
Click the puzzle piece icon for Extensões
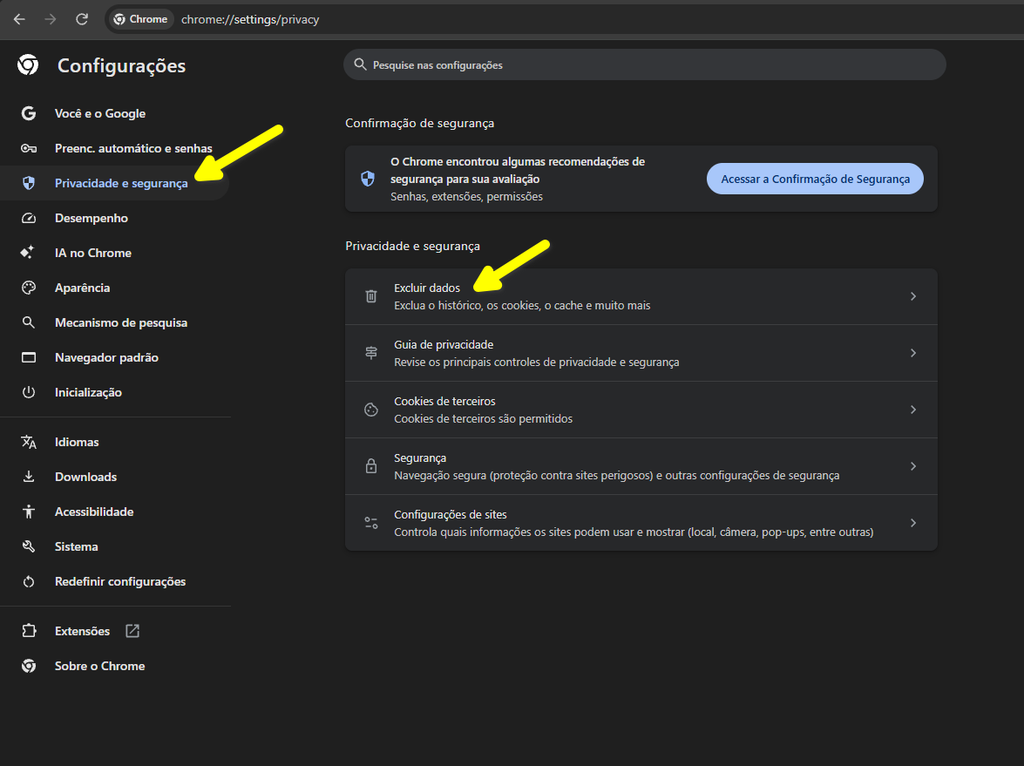[29, 631]
